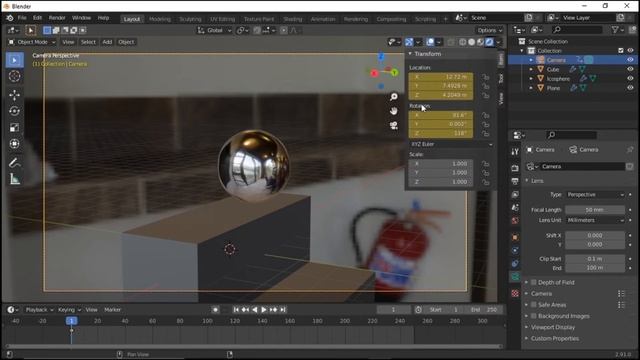Switch to rendered viewport shading

[x=489, y=42]
